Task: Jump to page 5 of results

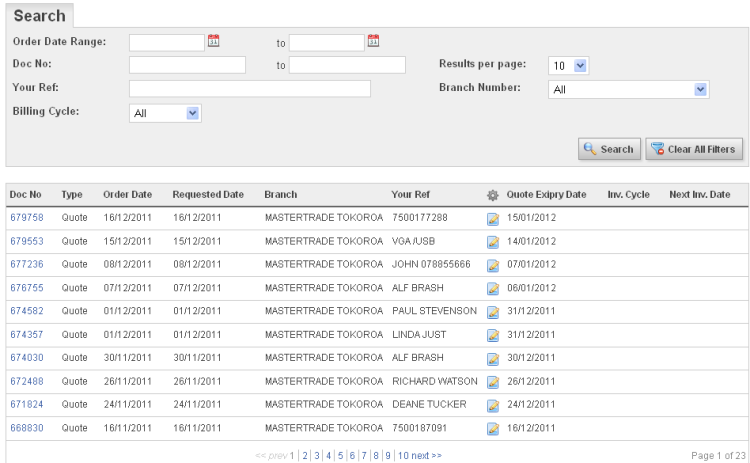Action: coord(340,455)
